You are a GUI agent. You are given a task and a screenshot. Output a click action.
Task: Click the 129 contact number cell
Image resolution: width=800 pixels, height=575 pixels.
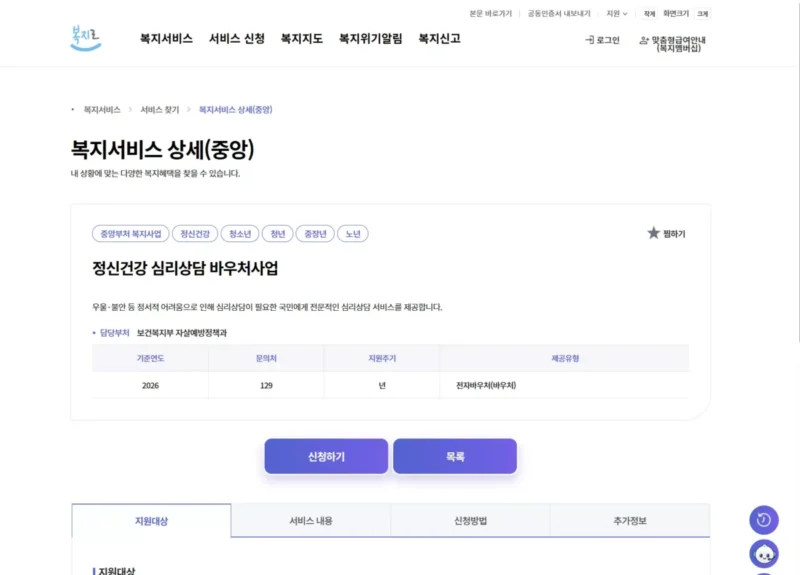click(x=266, y=385)
